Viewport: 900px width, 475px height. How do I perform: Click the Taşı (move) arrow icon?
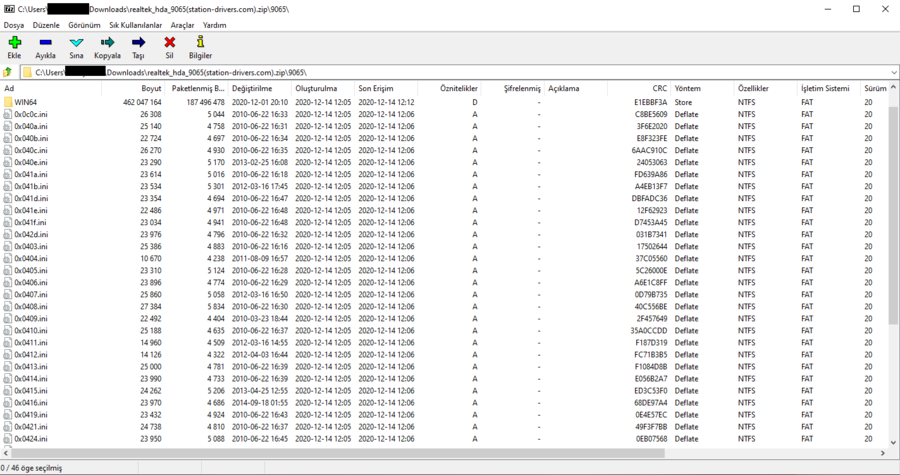tap(138, 42)
